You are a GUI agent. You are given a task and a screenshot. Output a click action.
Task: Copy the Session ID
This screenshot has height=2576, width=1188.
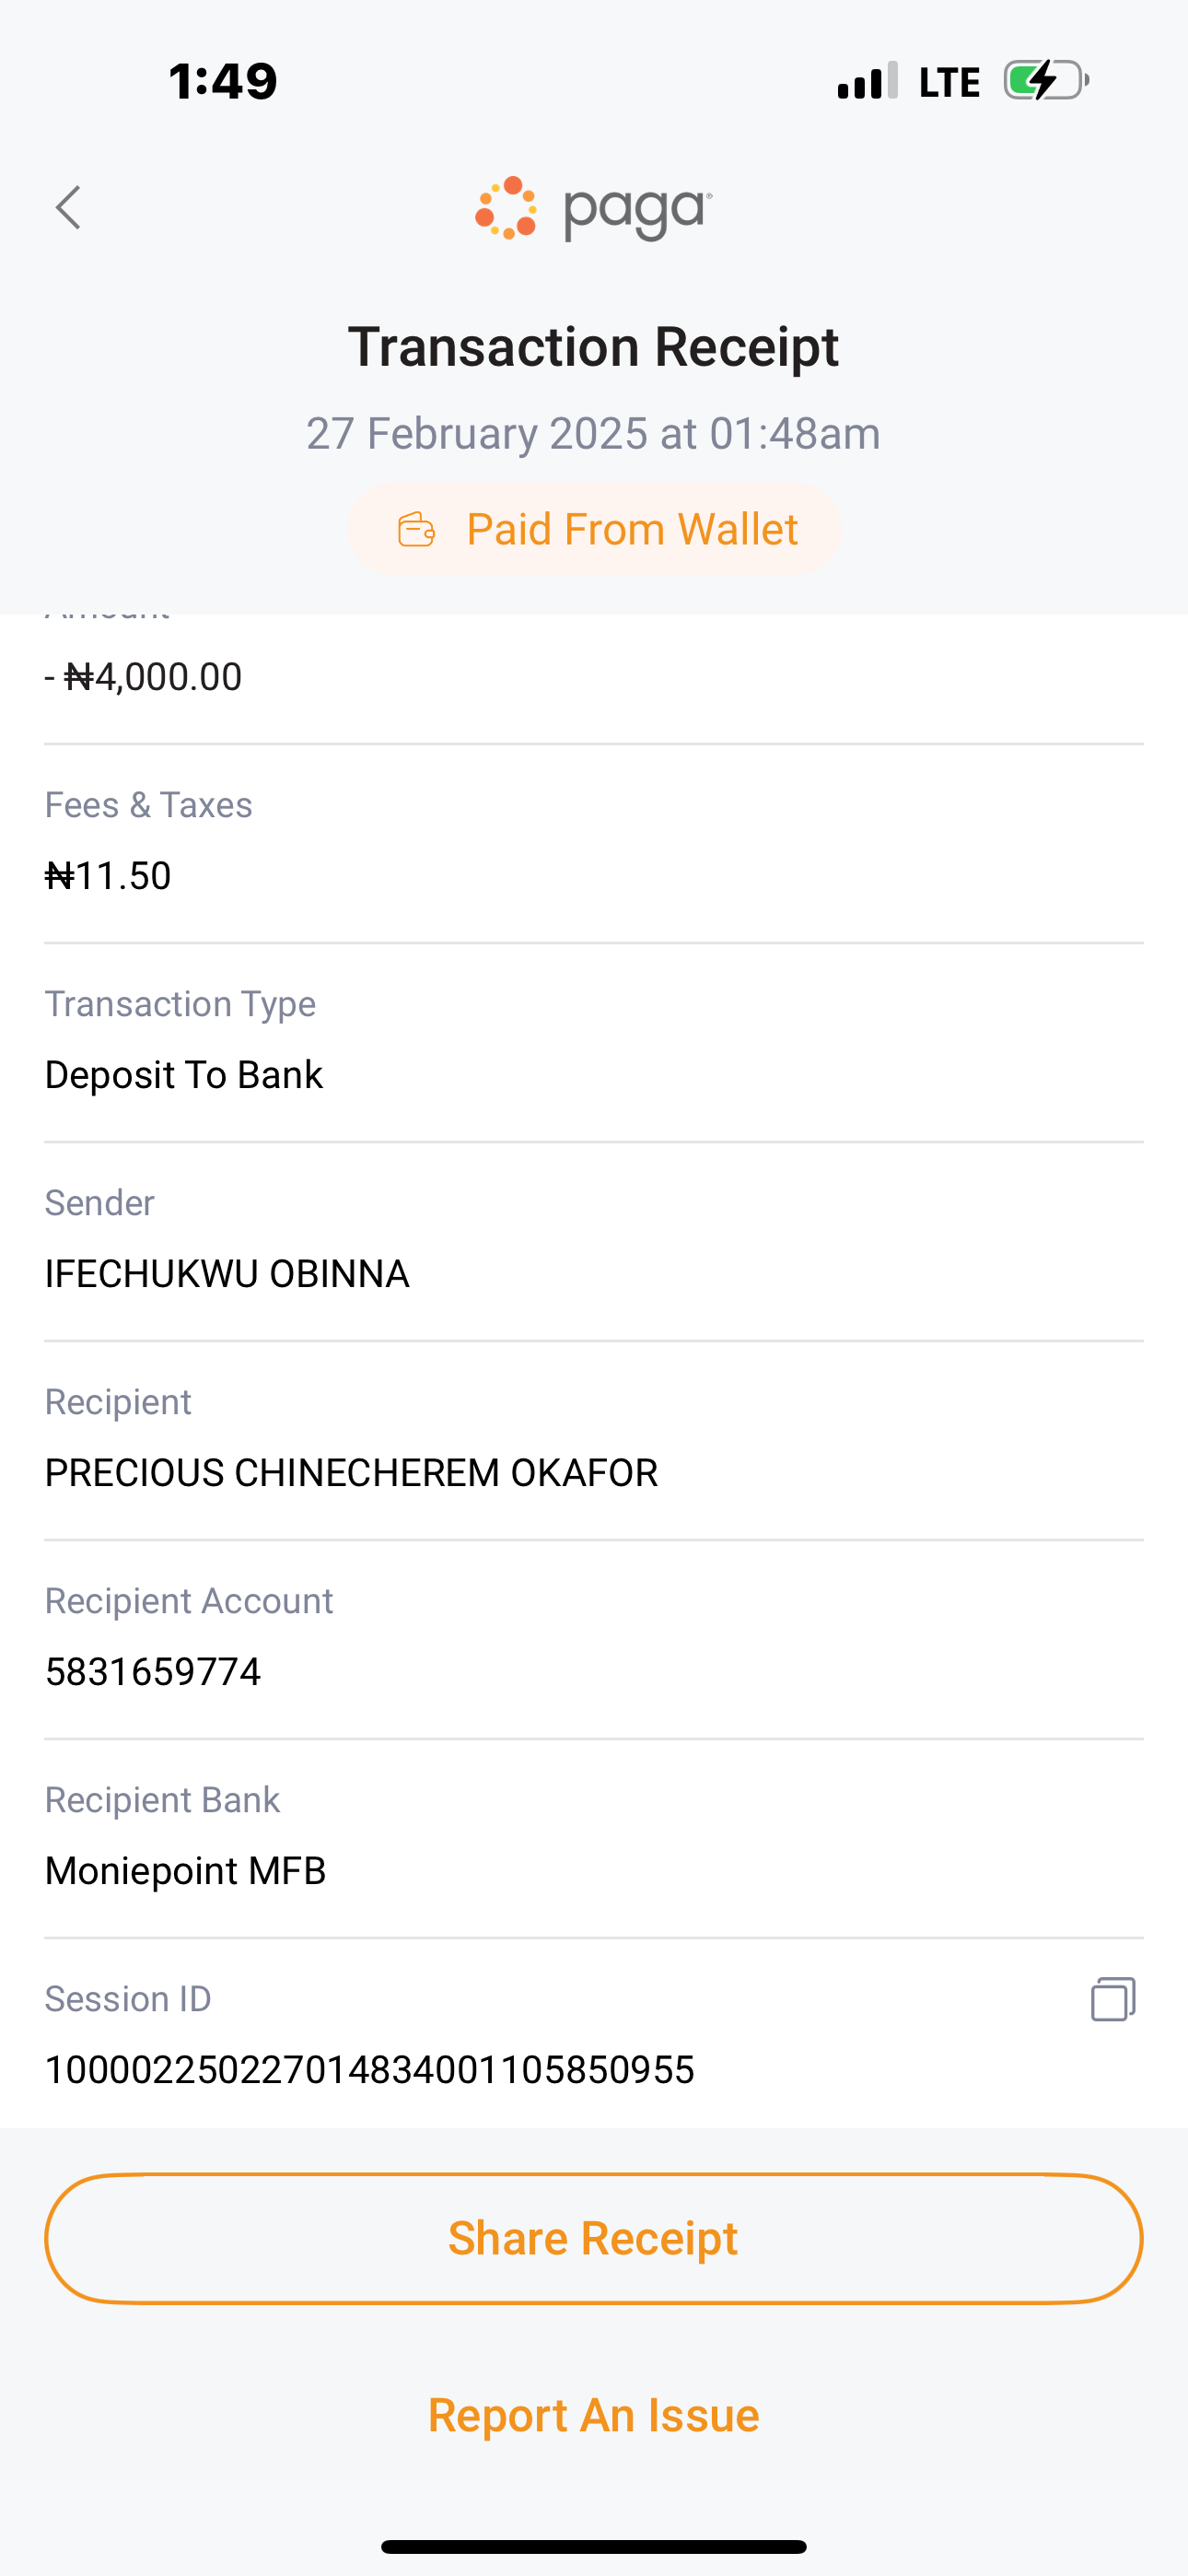[1112, 1999]
